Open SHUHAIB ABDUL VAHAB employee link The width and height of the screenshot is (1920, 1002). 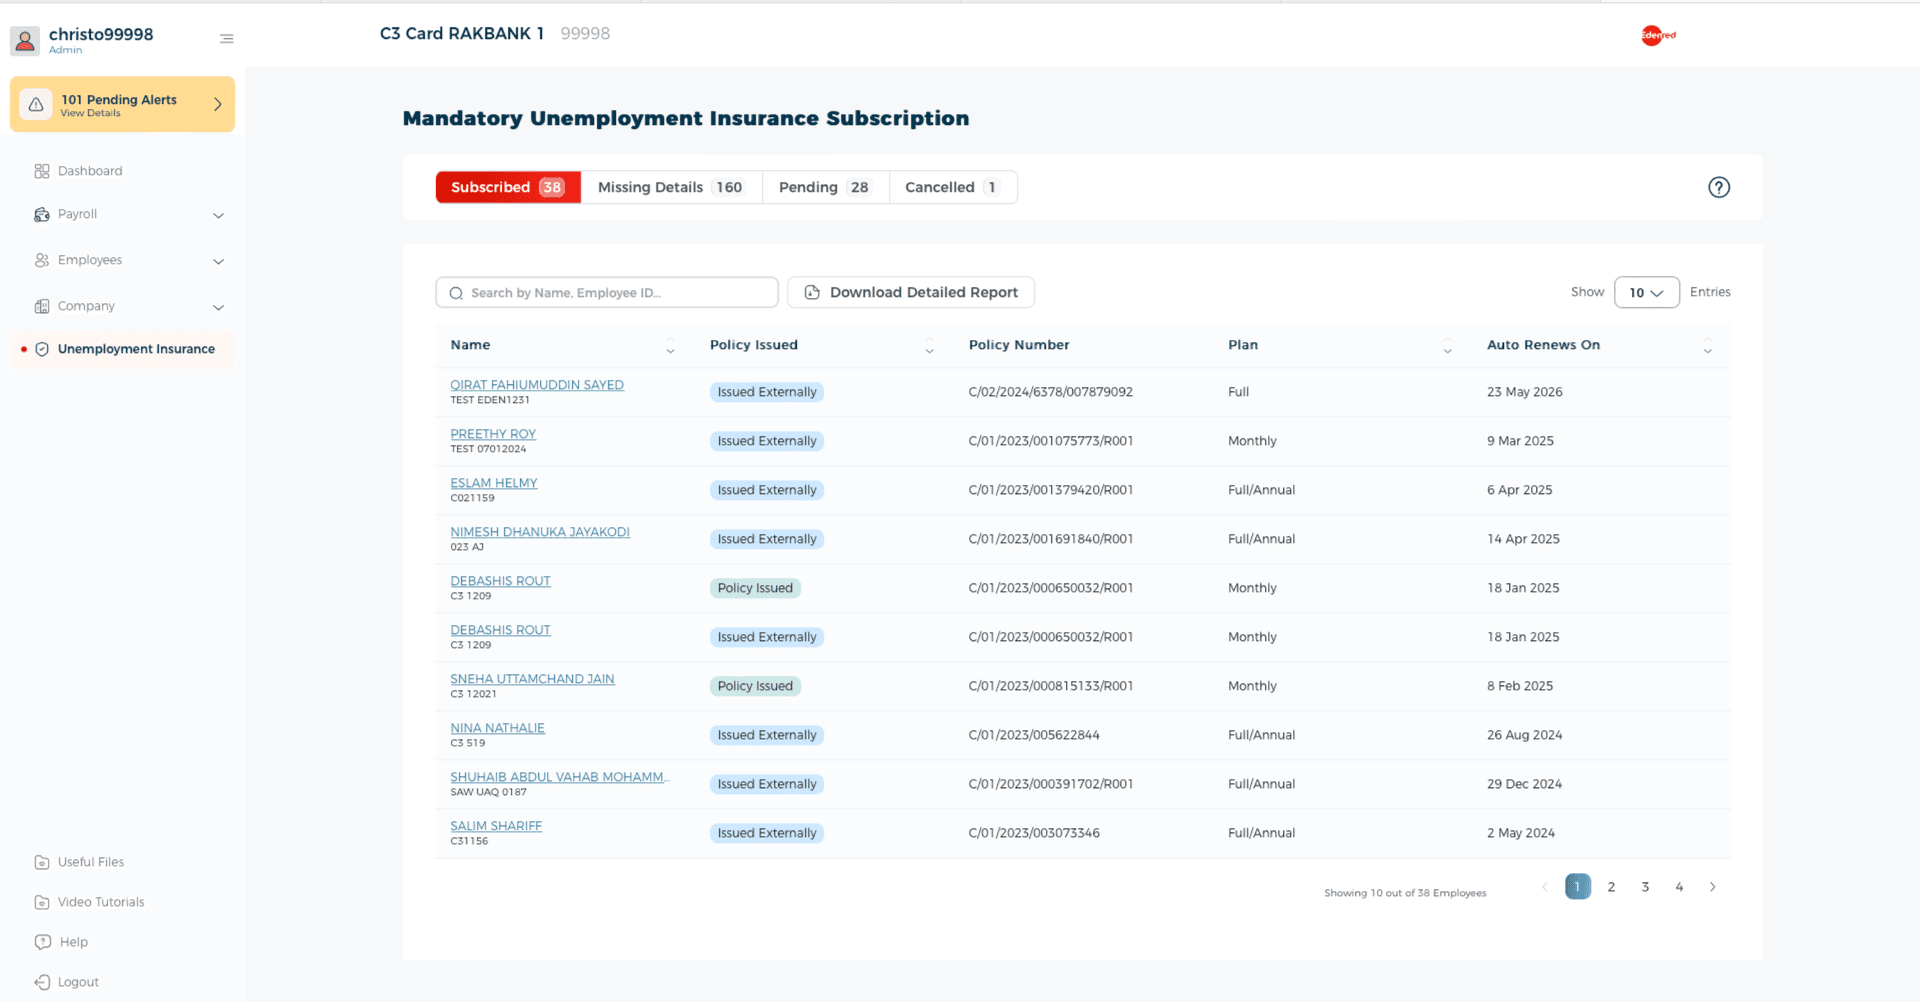coord(560,777)
